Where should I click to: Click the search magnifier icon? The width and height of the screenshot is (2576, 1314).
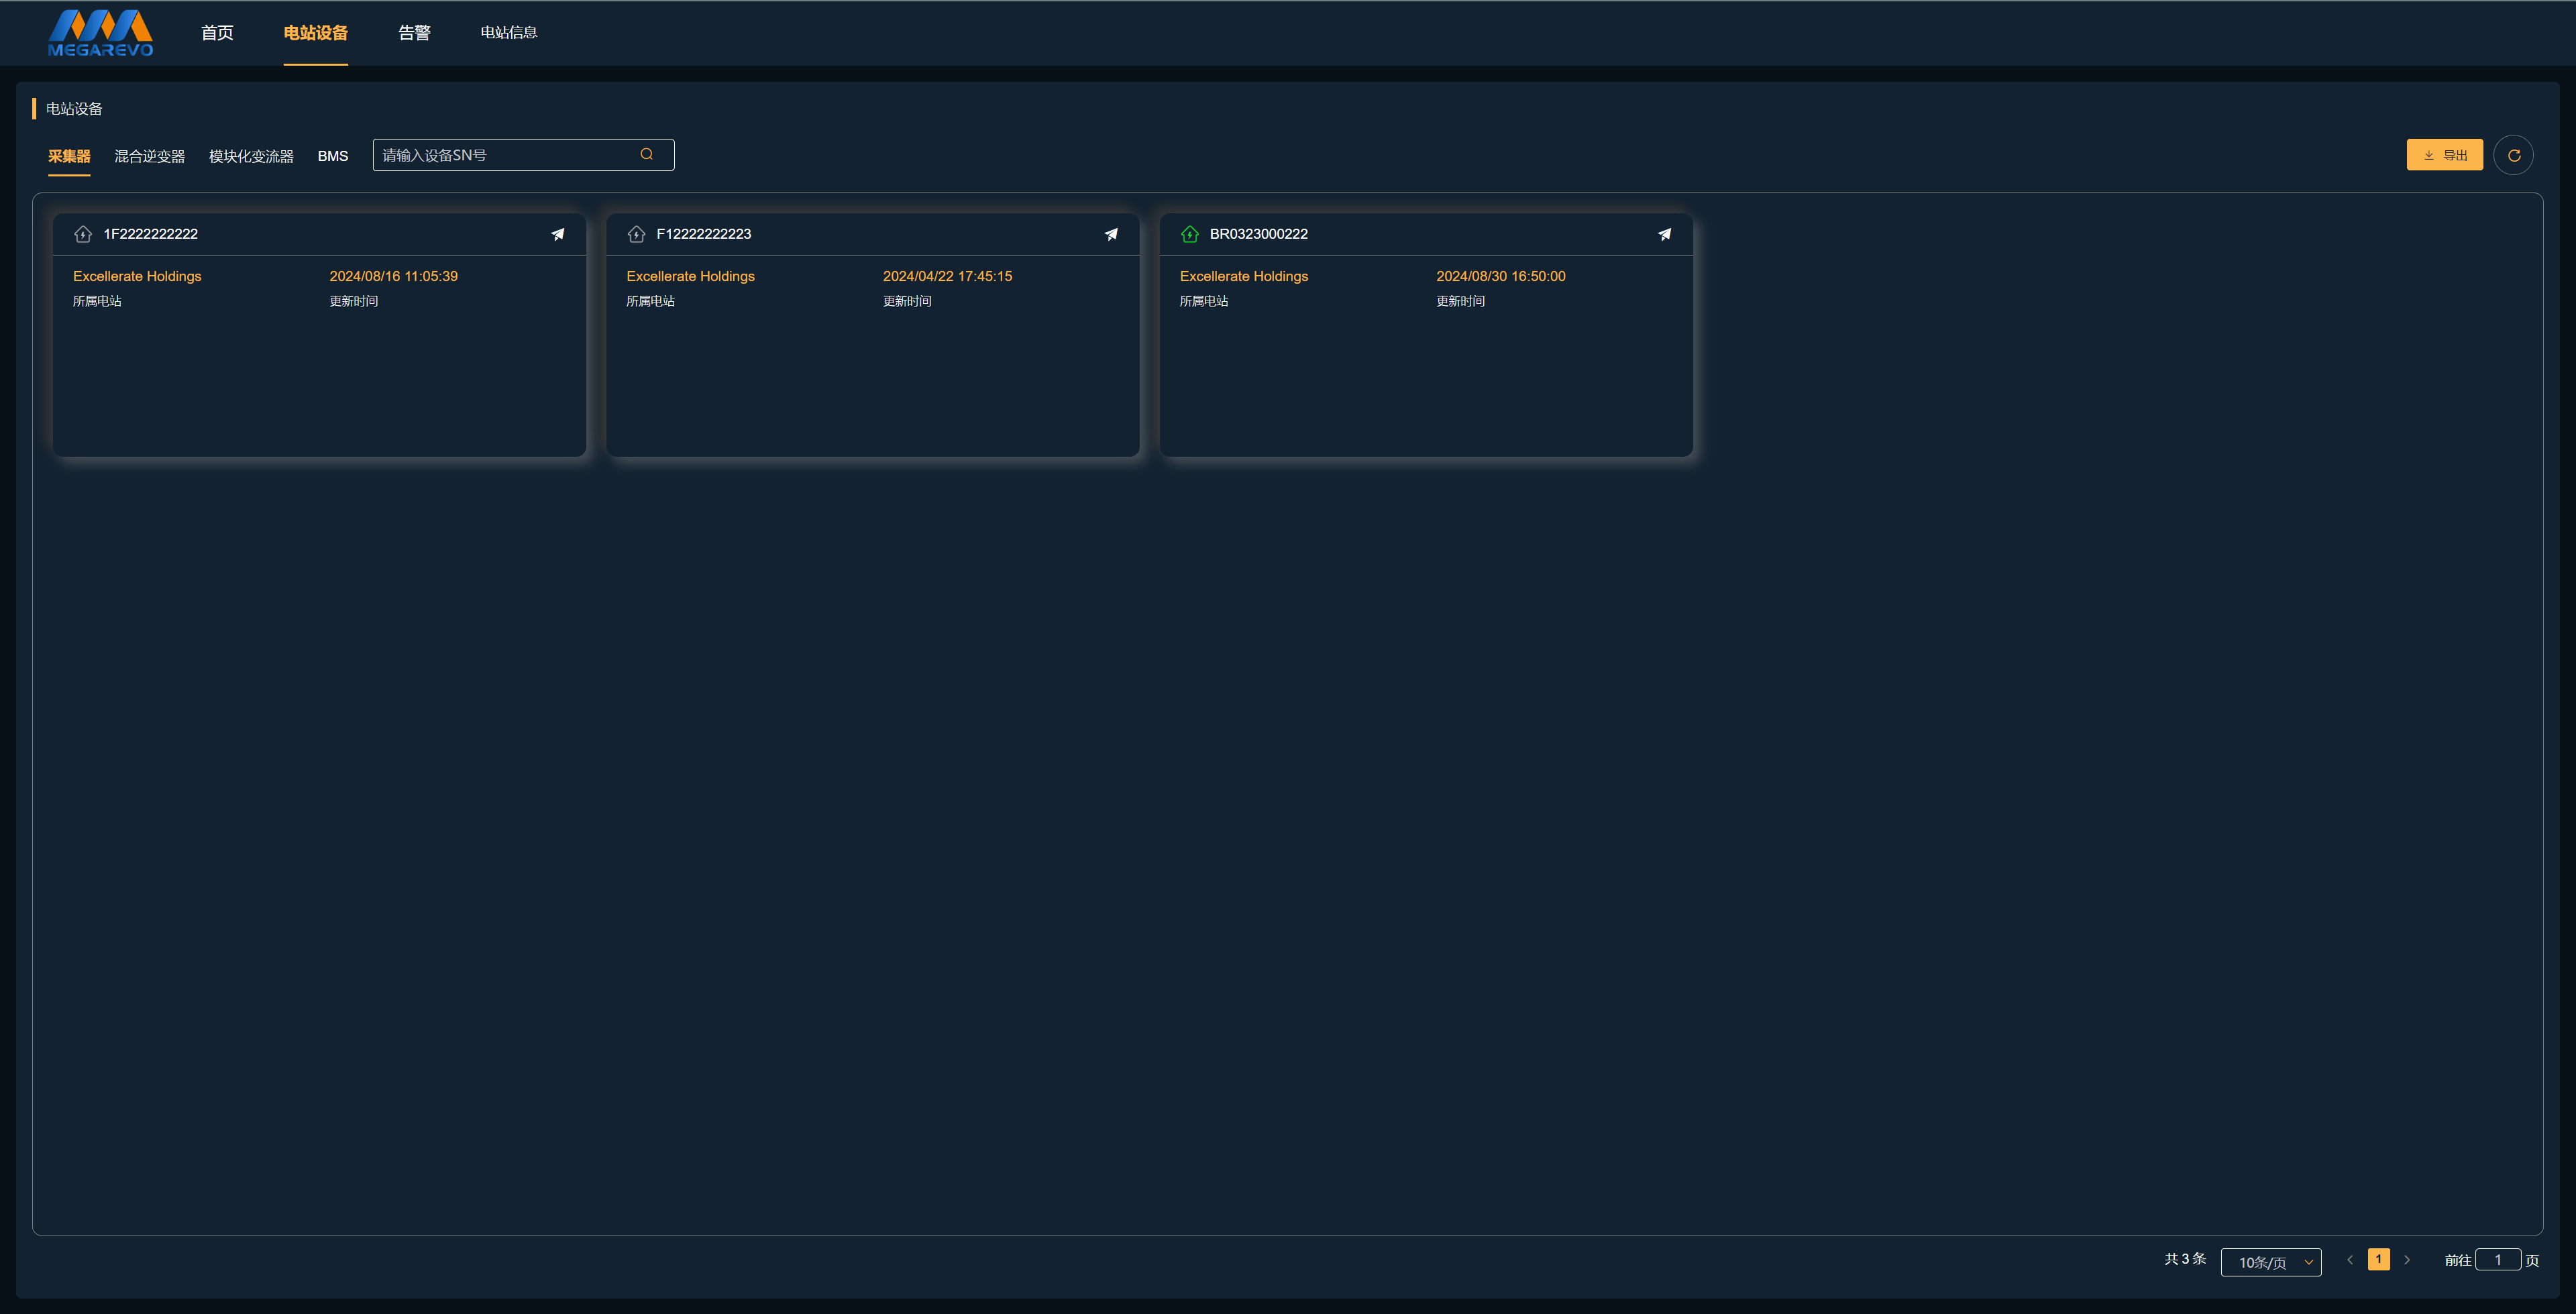[x=647, y=154]
